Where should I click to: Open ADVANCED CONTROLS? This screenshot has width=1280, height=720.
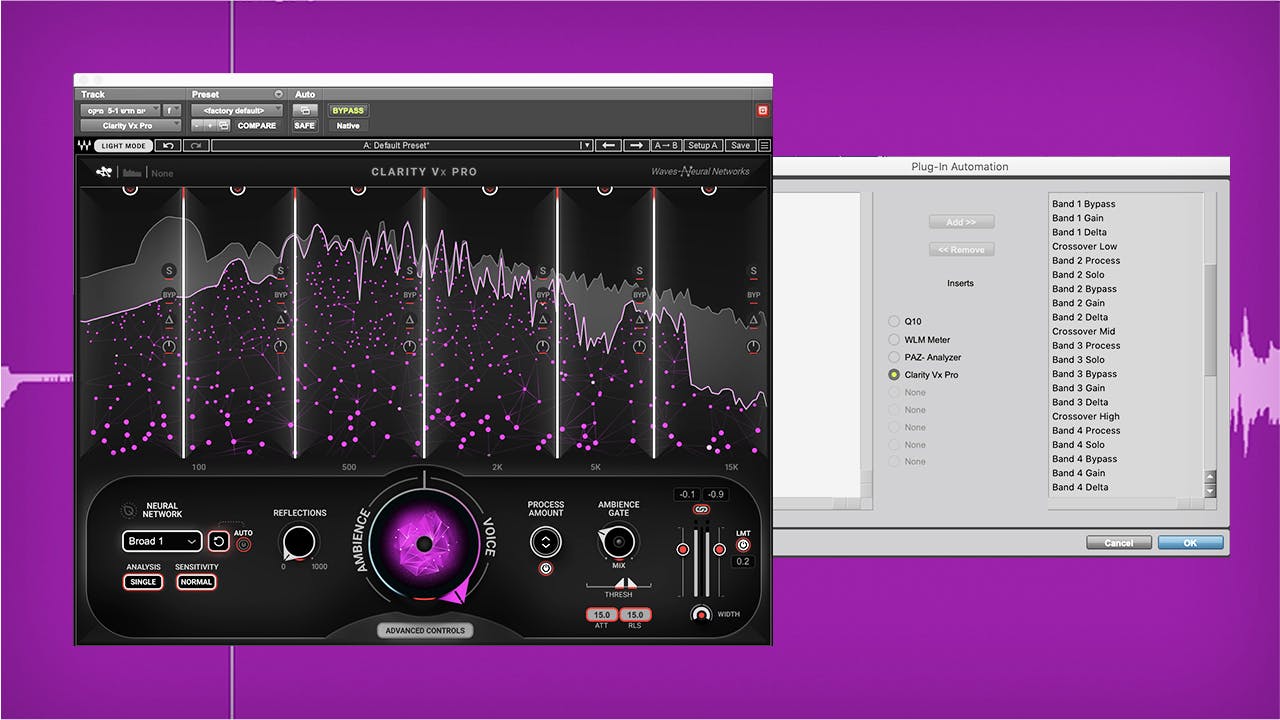[425, 631]
